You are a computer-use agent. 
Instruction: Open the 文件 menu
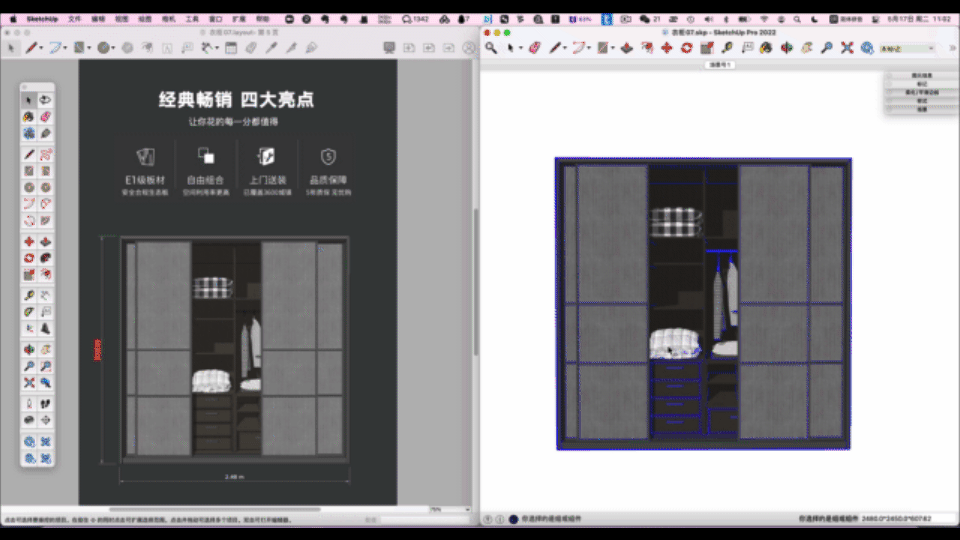pyautogui.click(x=74, y=19)
